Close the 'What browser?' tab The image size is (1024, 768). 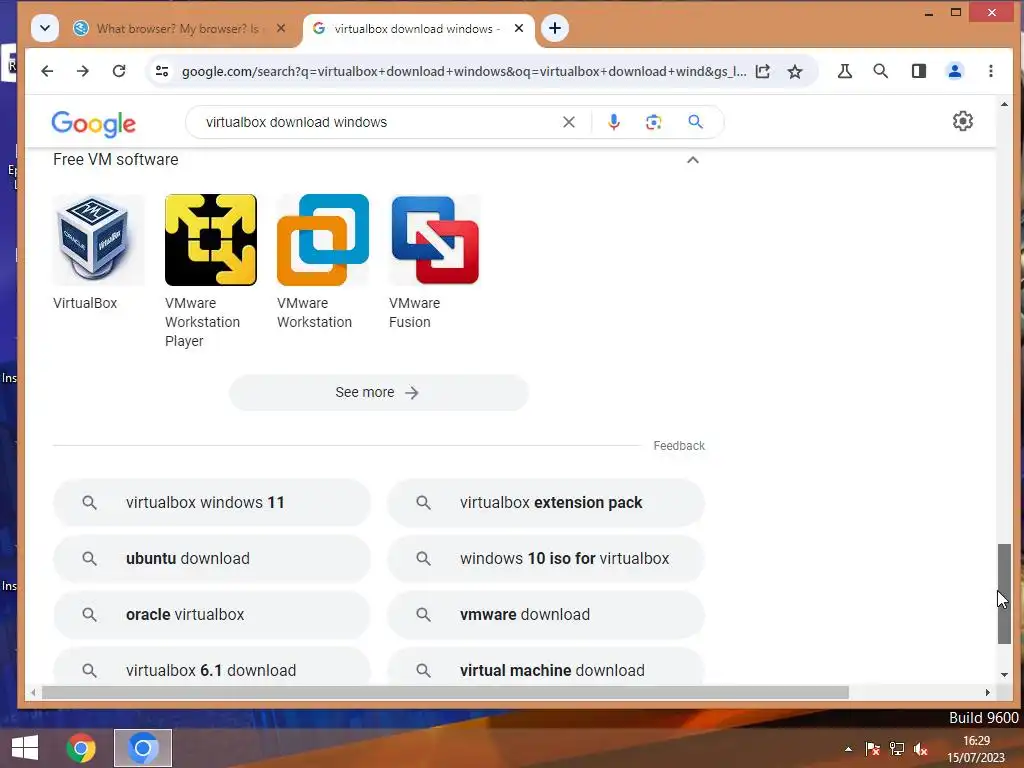click(x=281, y=29)
